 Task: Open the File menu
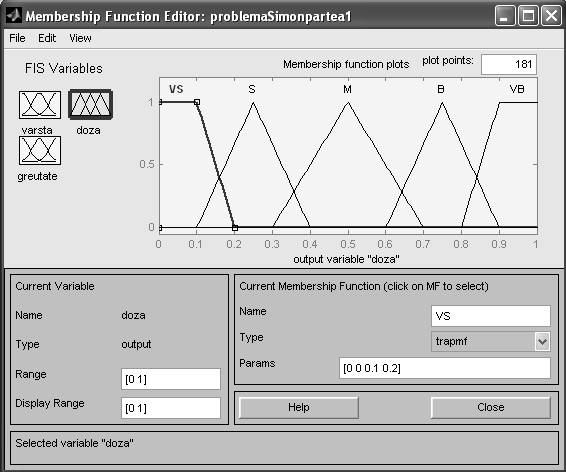(x=17, y=38)
